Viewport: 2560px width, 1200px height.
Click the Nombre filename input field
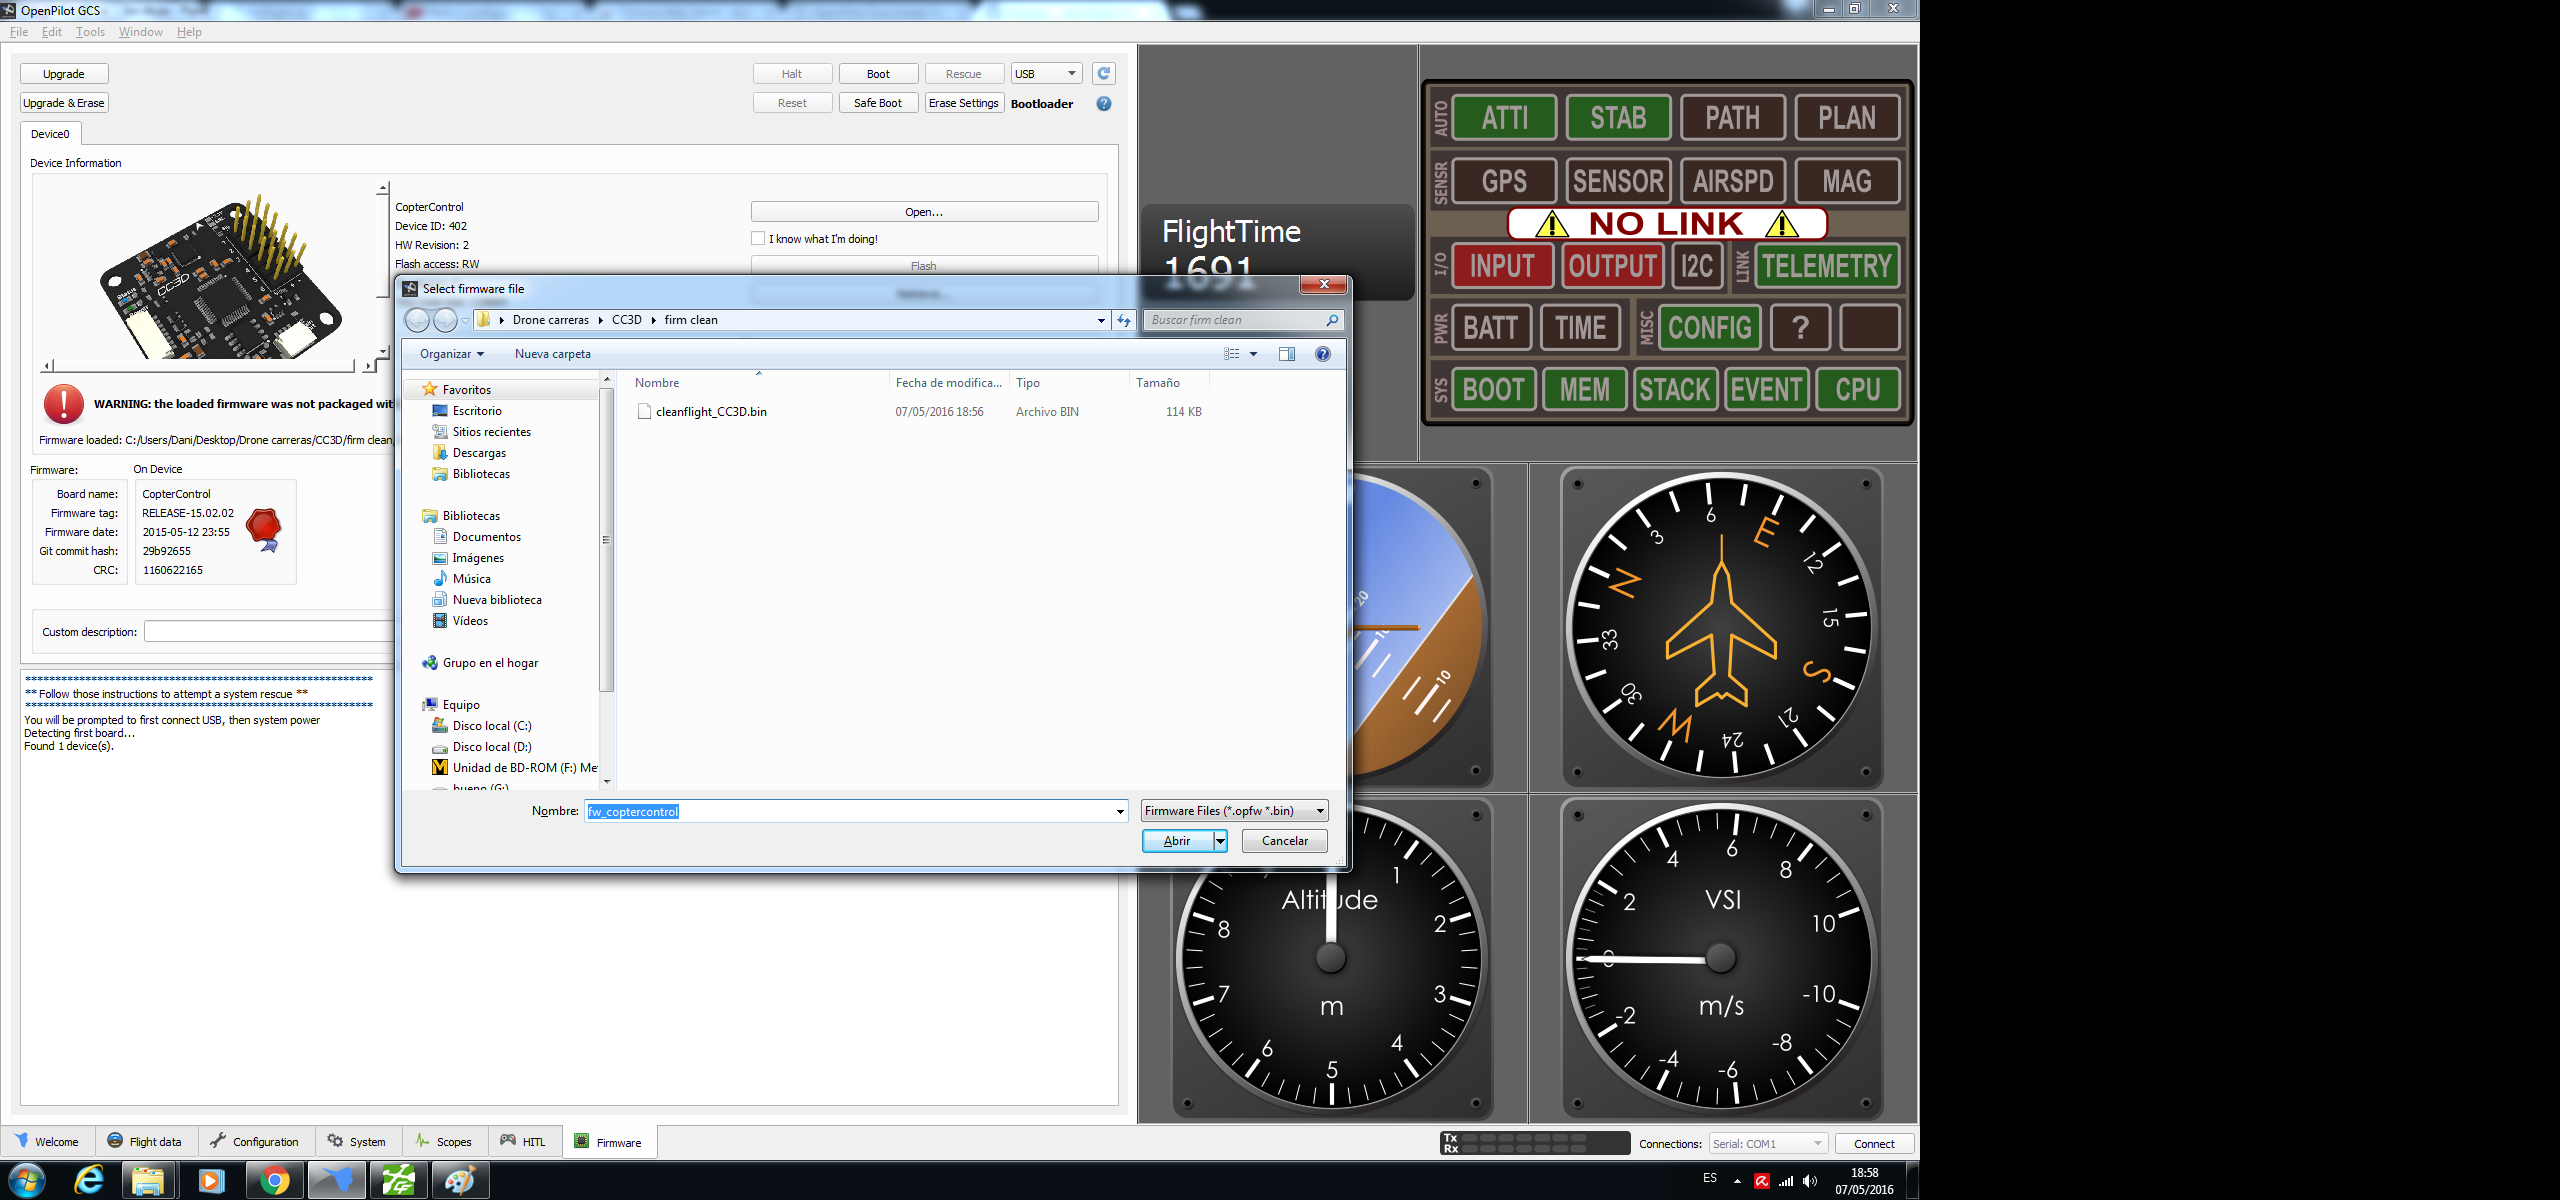850,811
